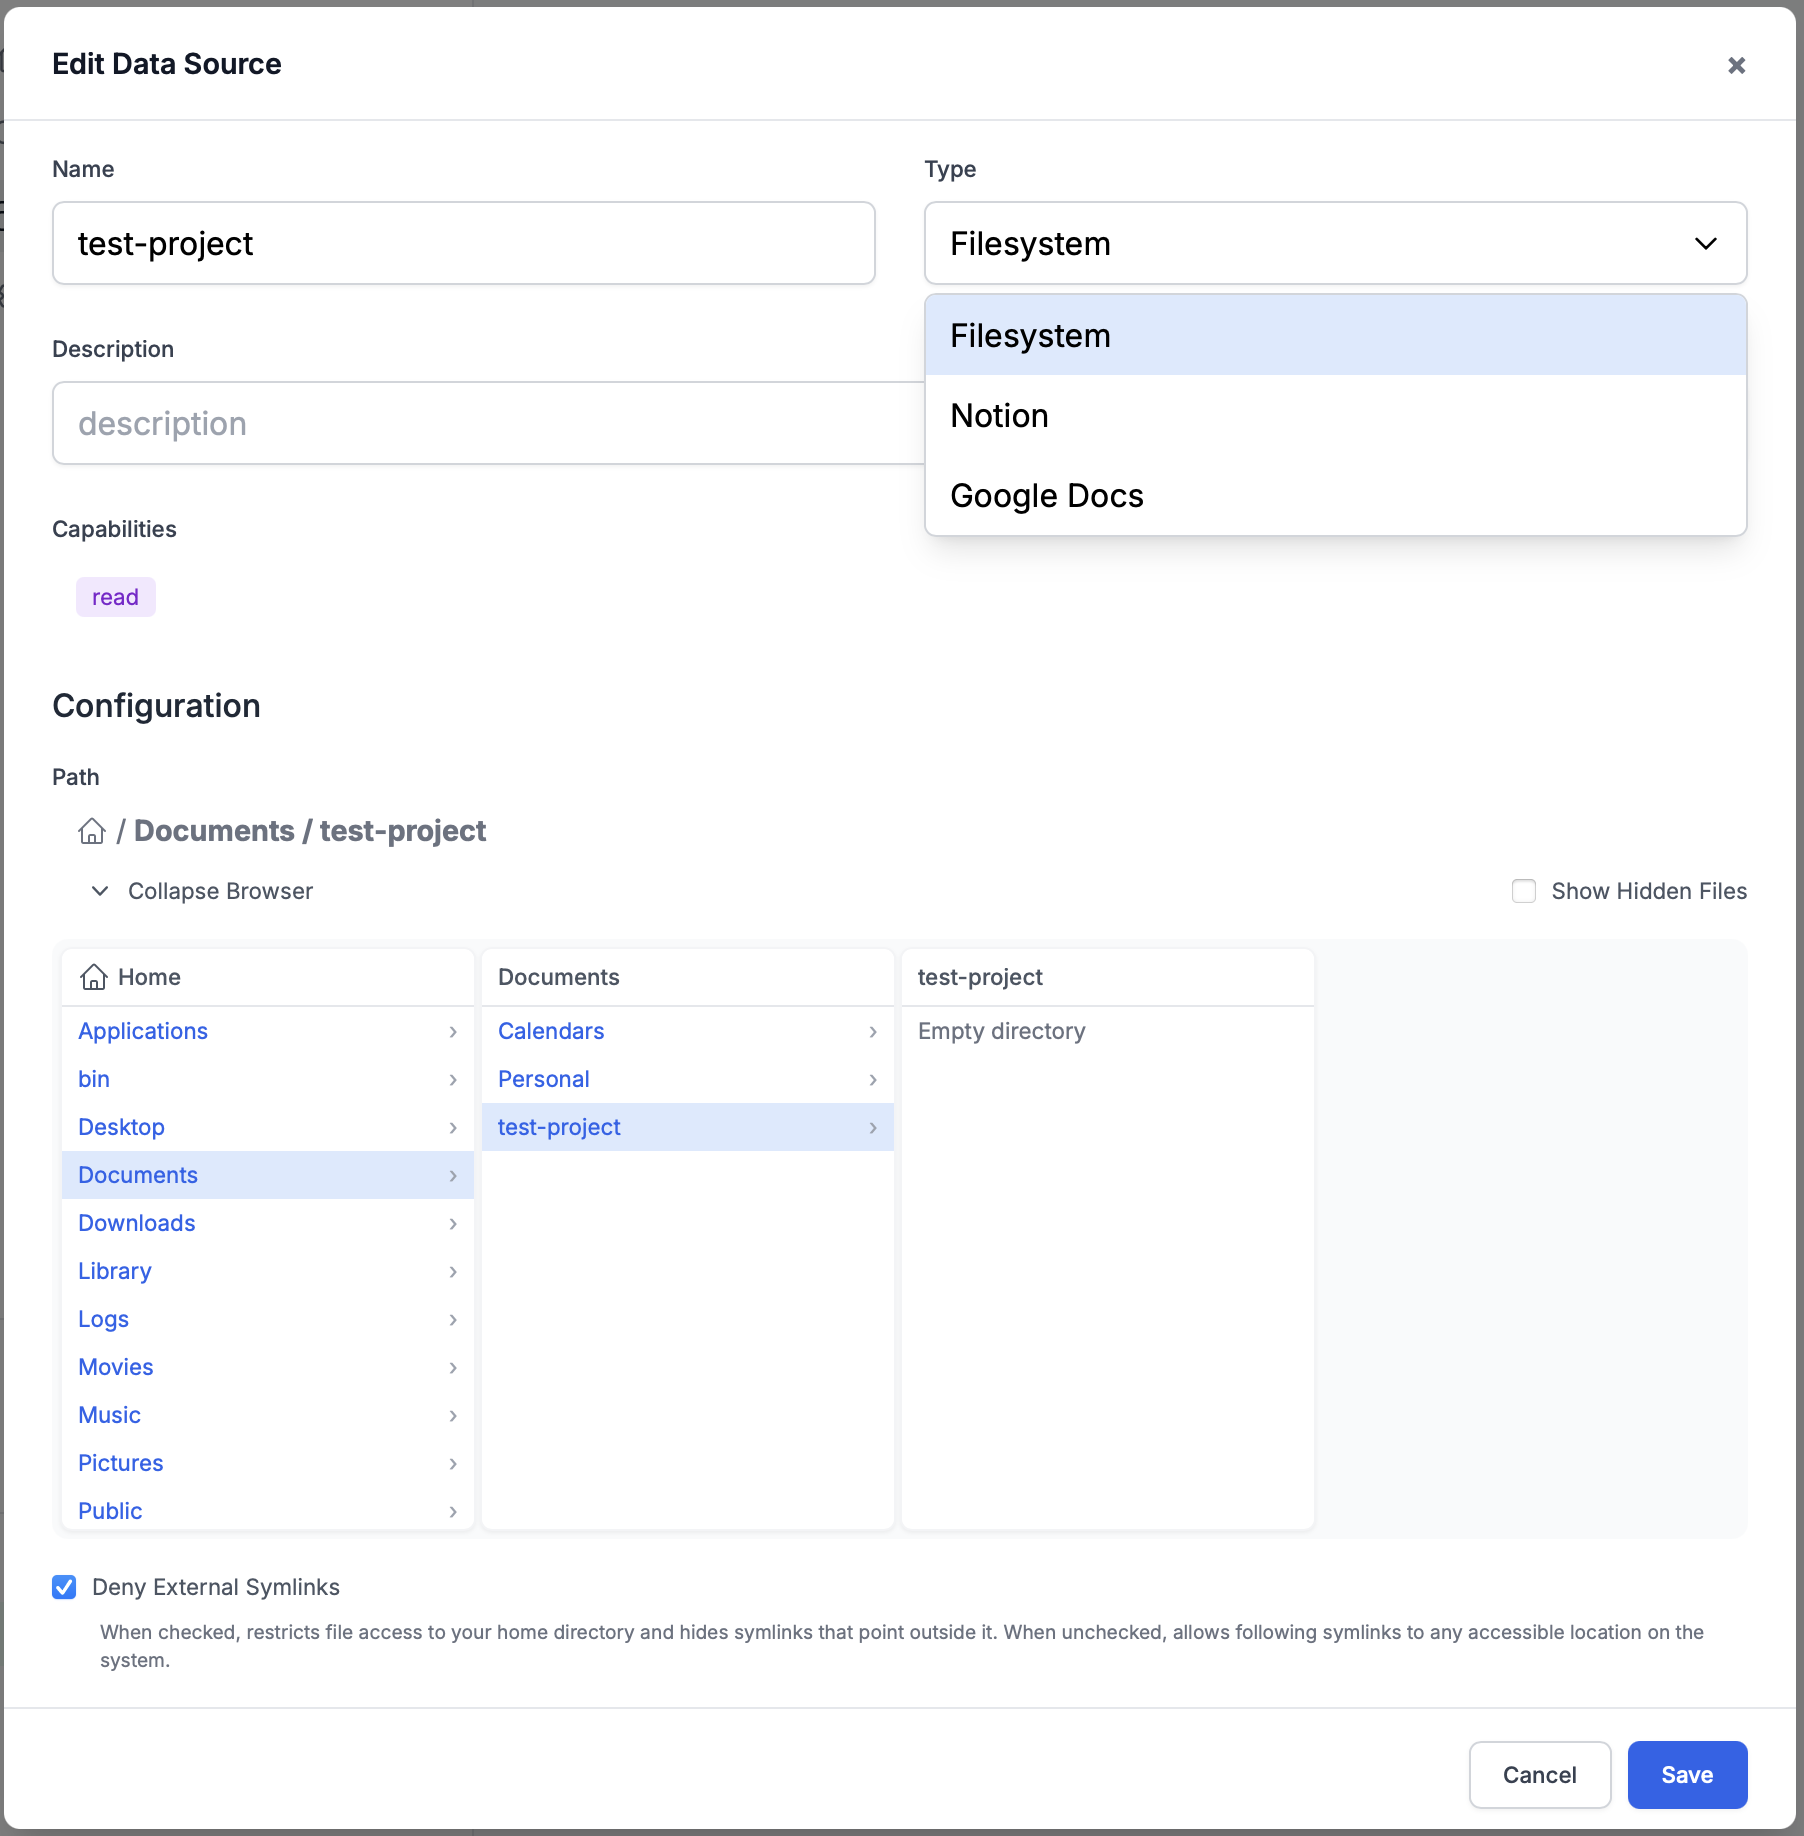Open the Downloads folder in Home column

pyautogui.click(x=137, y=1223)
